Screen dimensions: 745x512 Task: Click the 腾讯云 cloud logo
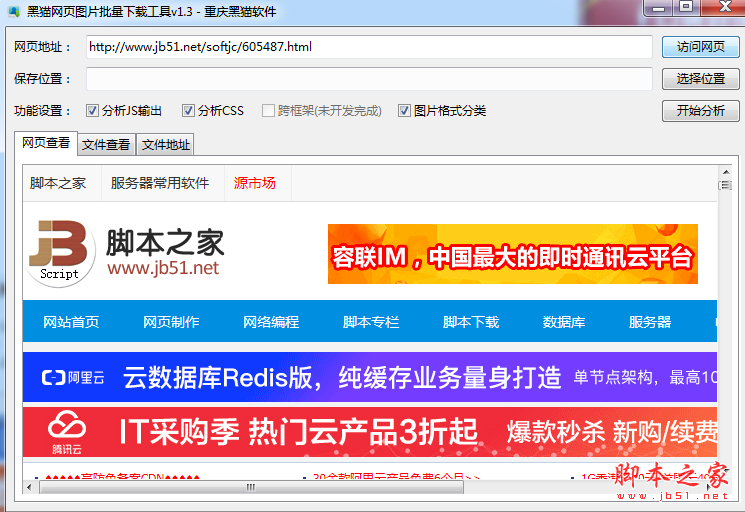coord(67,432)
